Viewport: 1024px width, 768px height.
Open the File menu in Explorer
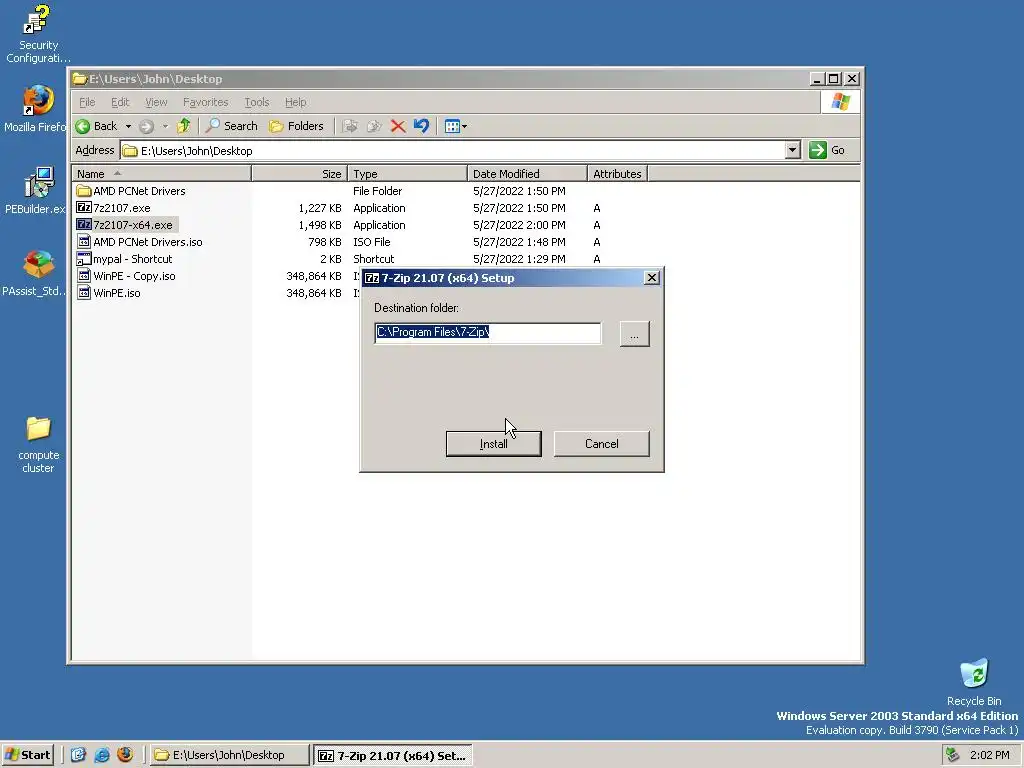coord(87,102)
